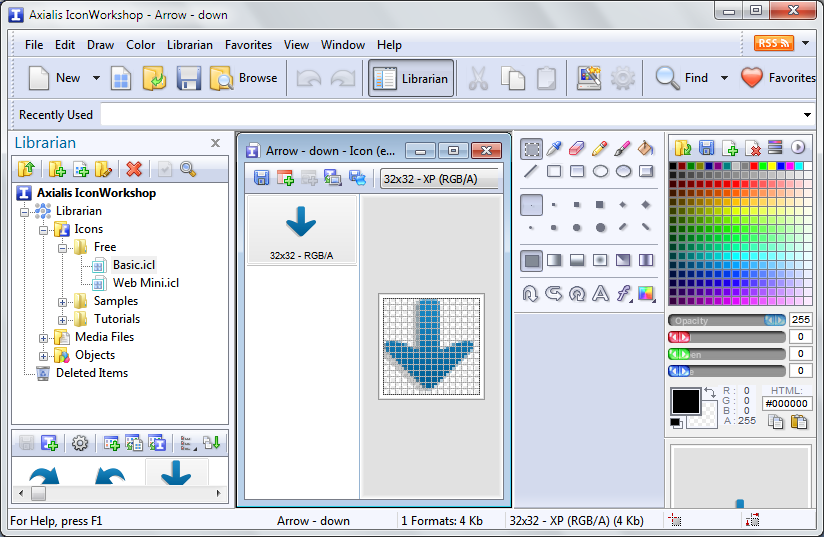Screen dimensions: 824x537
Task: Click the Undo arrow in toolbar
Action: pos(308,78)
